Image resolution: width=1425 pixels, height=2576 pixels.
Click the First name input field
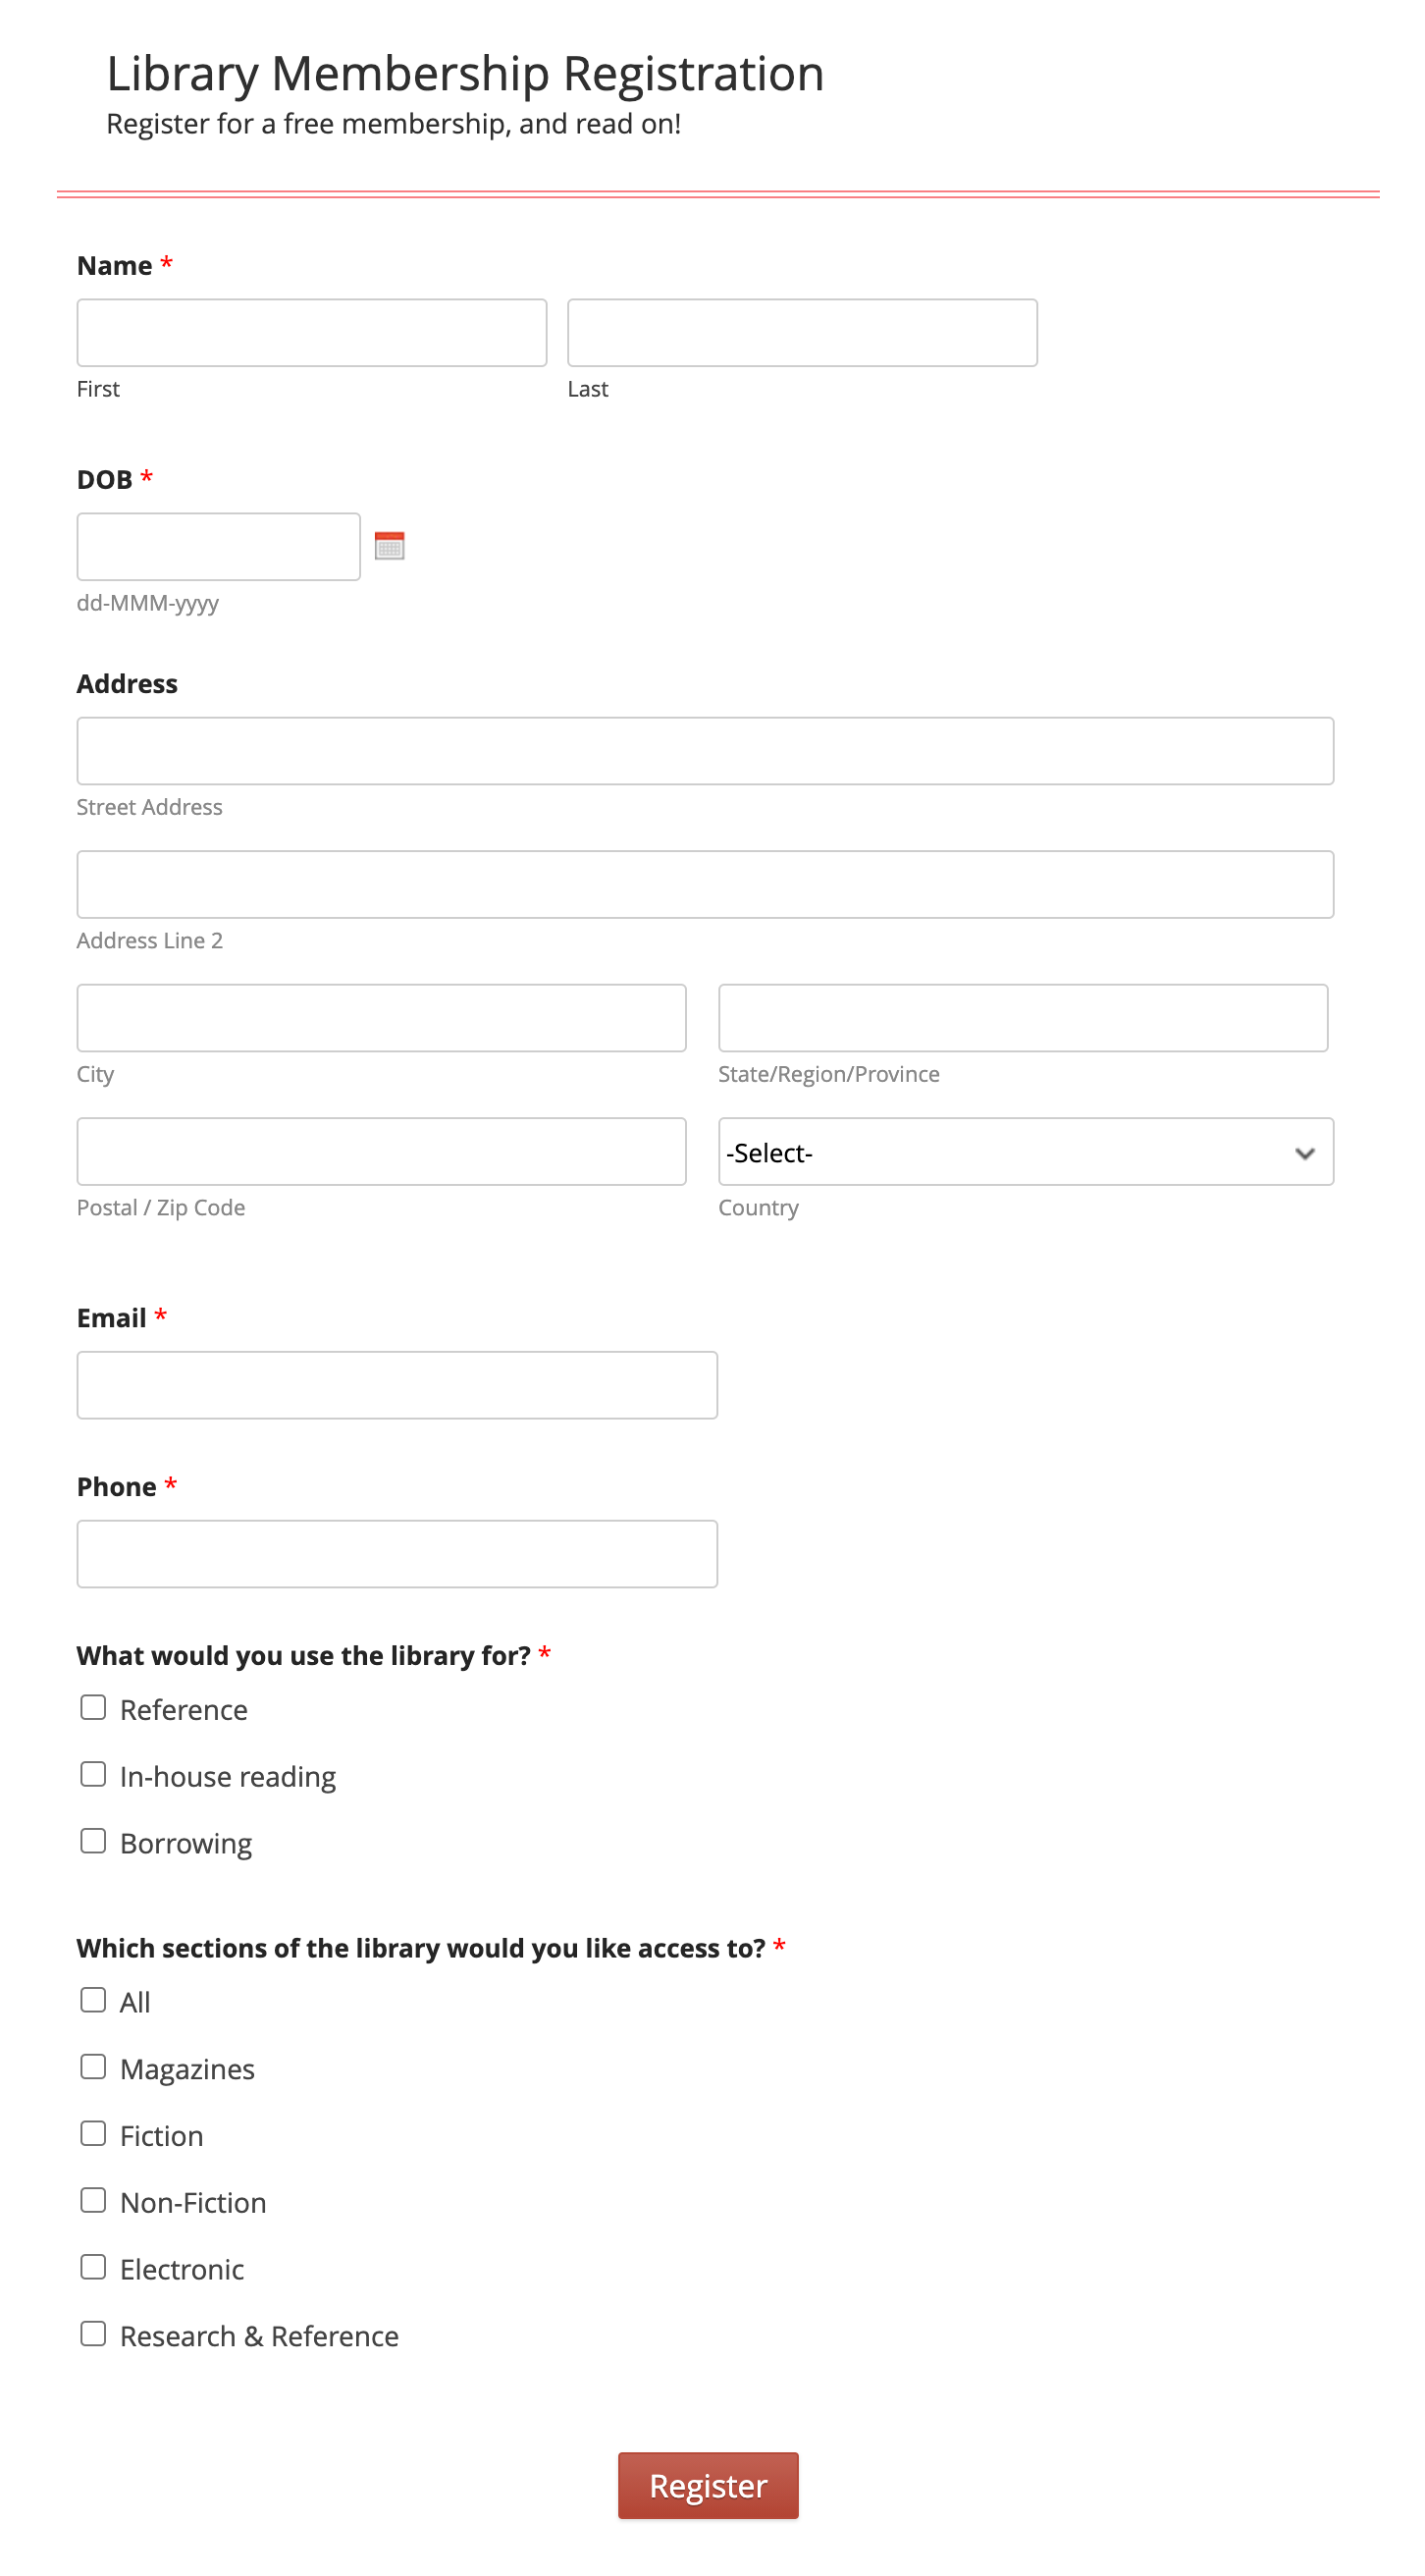[x=311, y=332]
